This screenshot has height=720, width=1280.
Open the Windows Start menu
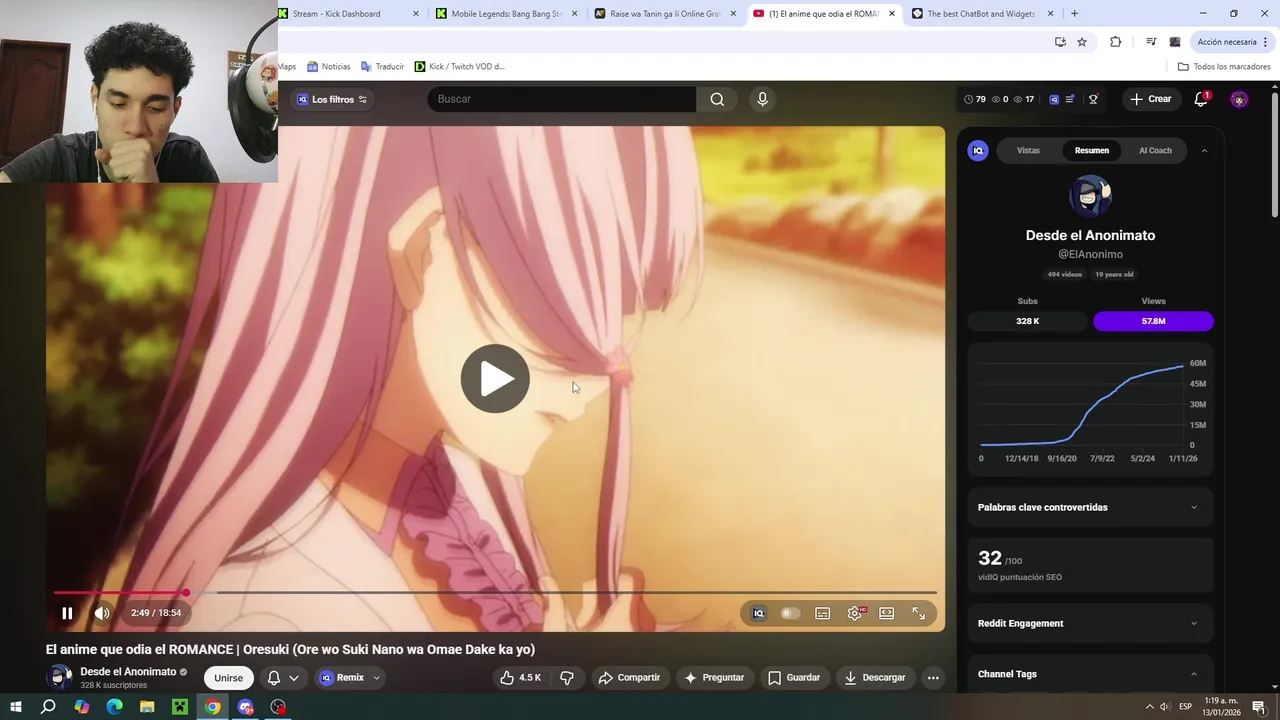pyautogui.click(x=16, y=707)
